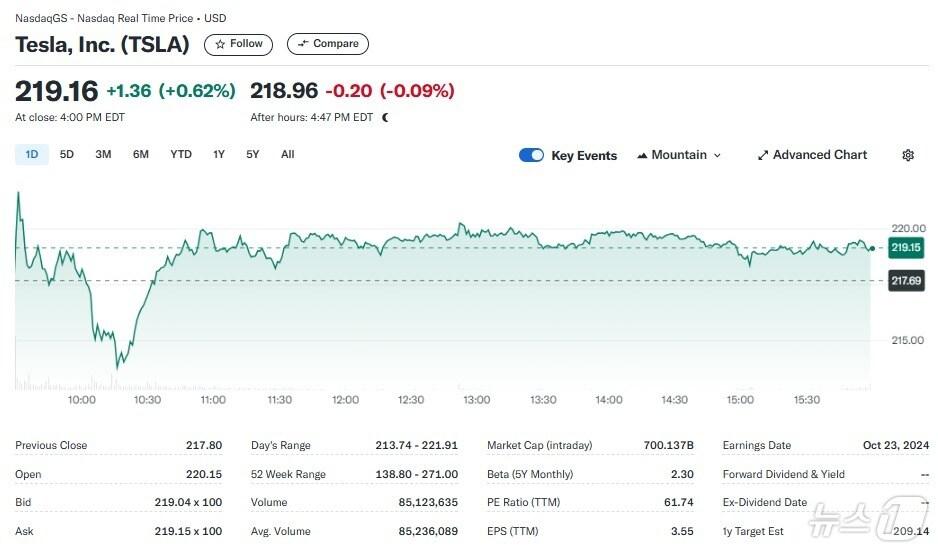This screenshot has height=553, width=938.
Task: Switch to the 5D time range
Action: point(67,154)
